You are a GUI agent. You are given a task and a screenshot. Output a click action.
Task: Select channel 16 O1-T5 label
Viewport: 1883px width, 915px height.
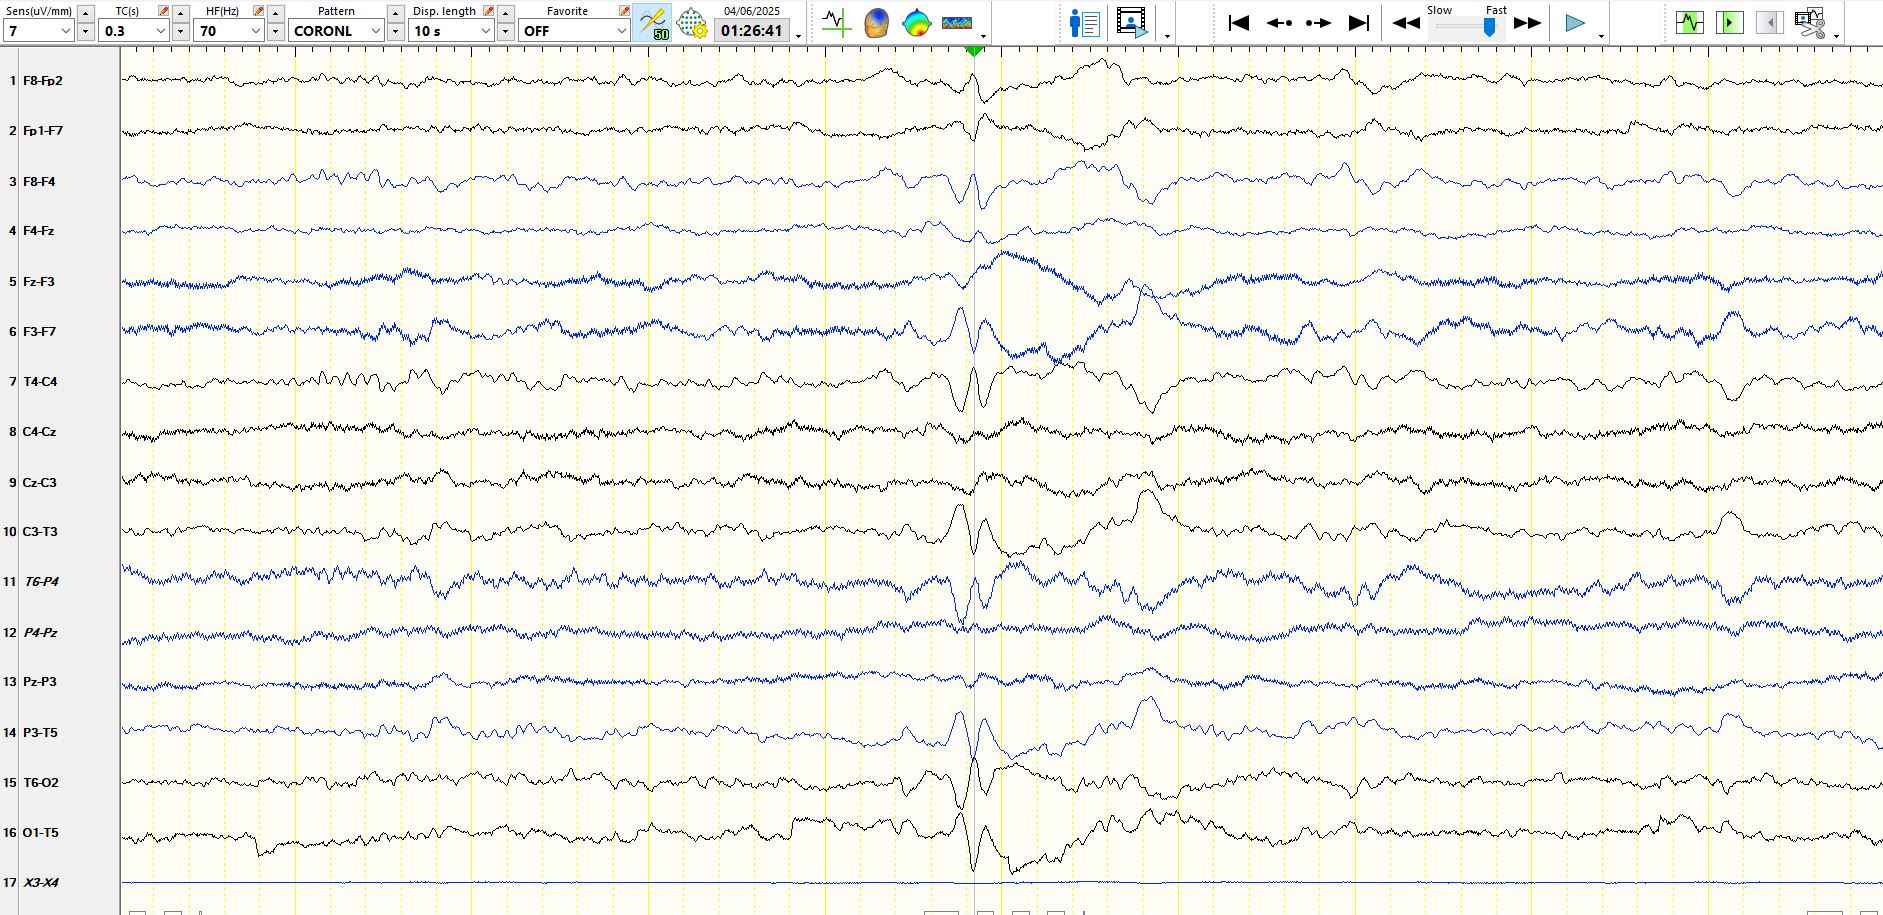[x=41, y=833]
